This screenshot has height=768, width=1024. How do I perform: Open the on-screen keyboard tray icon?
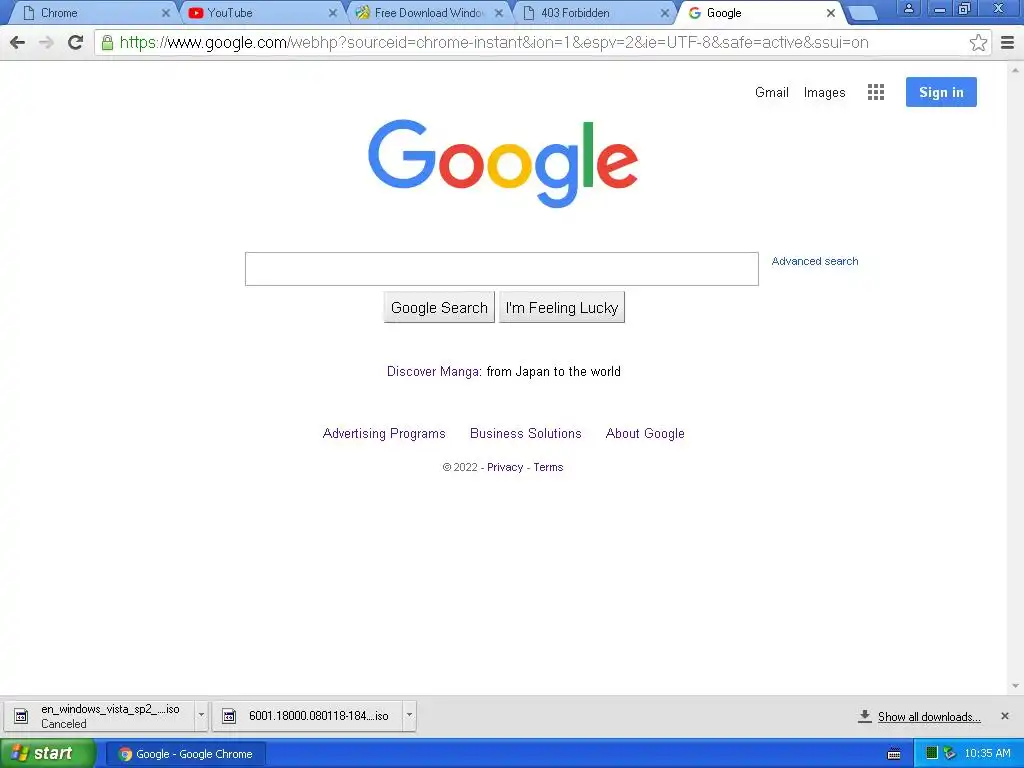pyautogui.click(x=894, y=754)
